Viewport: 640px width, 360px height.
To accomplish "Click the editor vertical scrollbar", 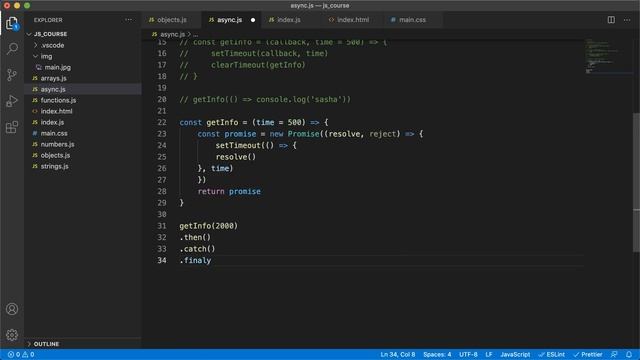I will (636, 184).
